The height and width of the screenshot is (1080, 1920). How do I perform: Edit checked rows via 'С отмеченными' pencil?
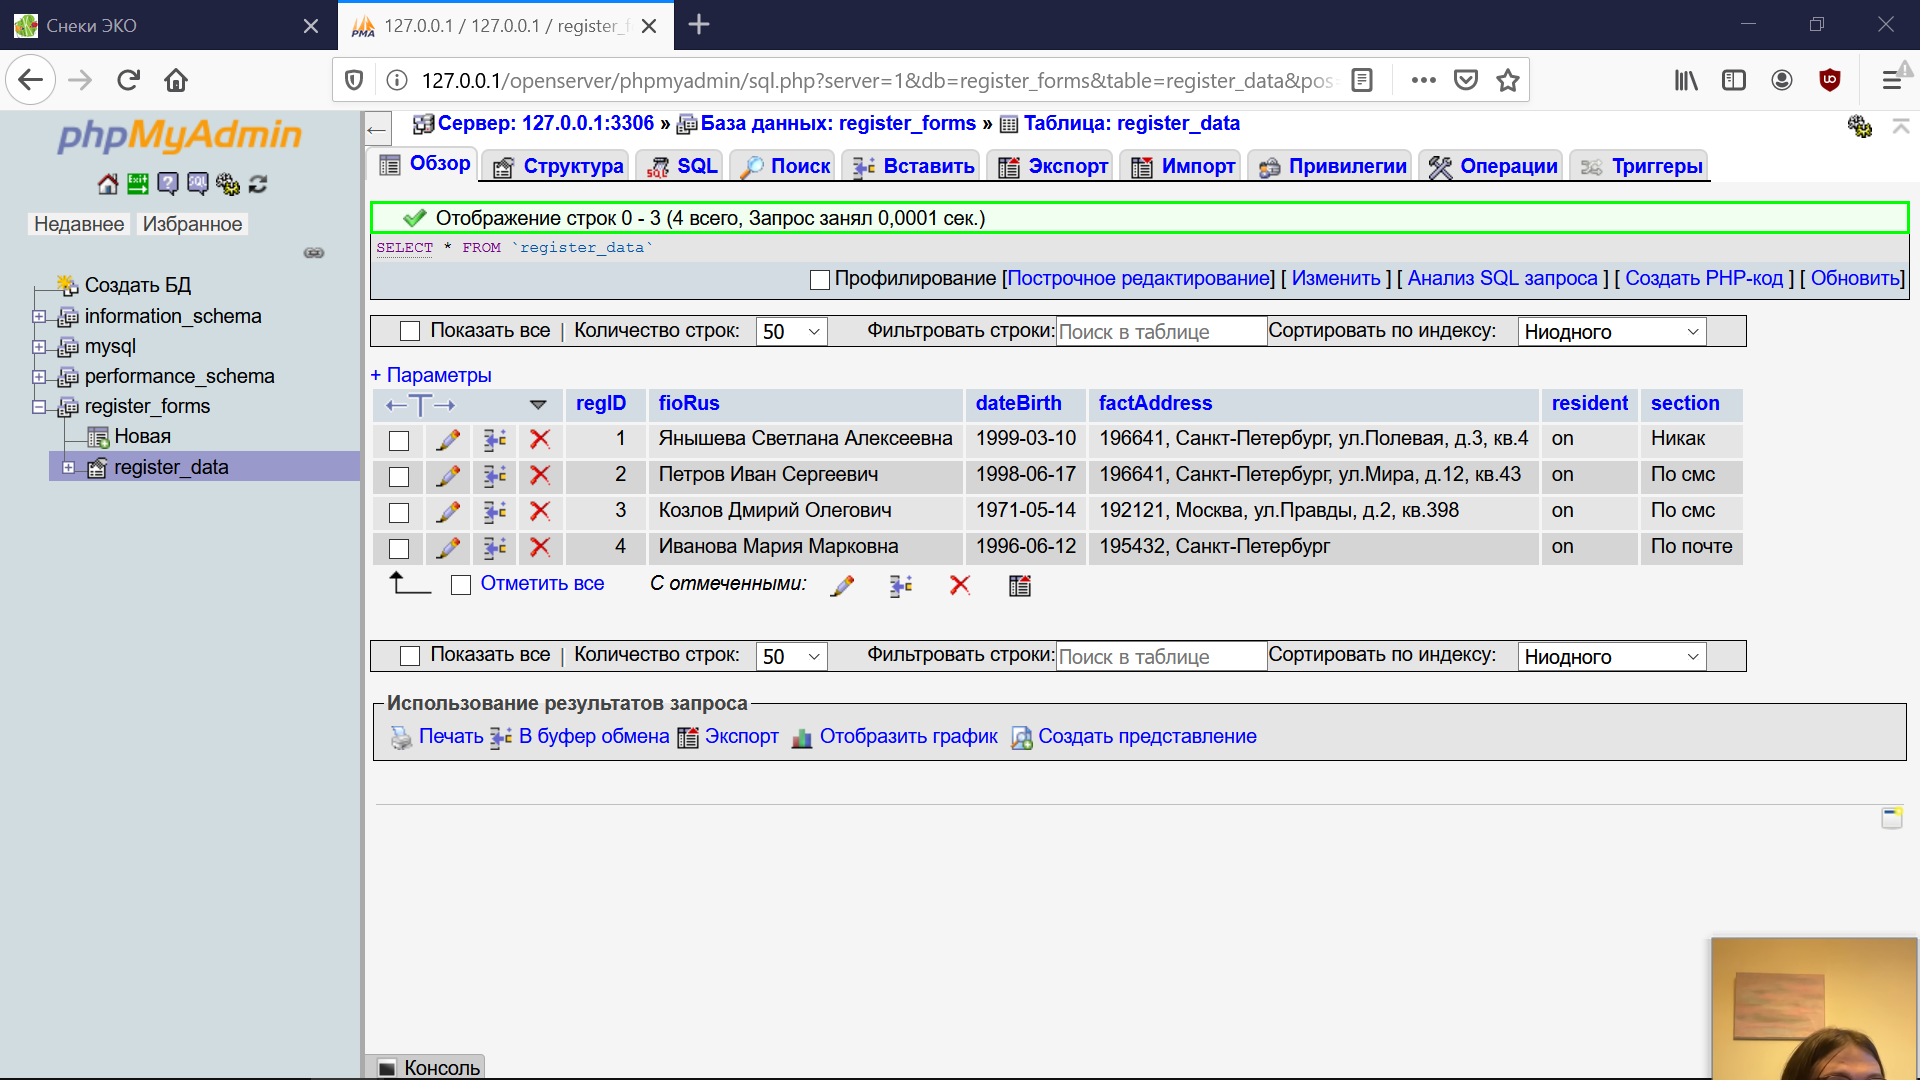[x=843, y=585]
